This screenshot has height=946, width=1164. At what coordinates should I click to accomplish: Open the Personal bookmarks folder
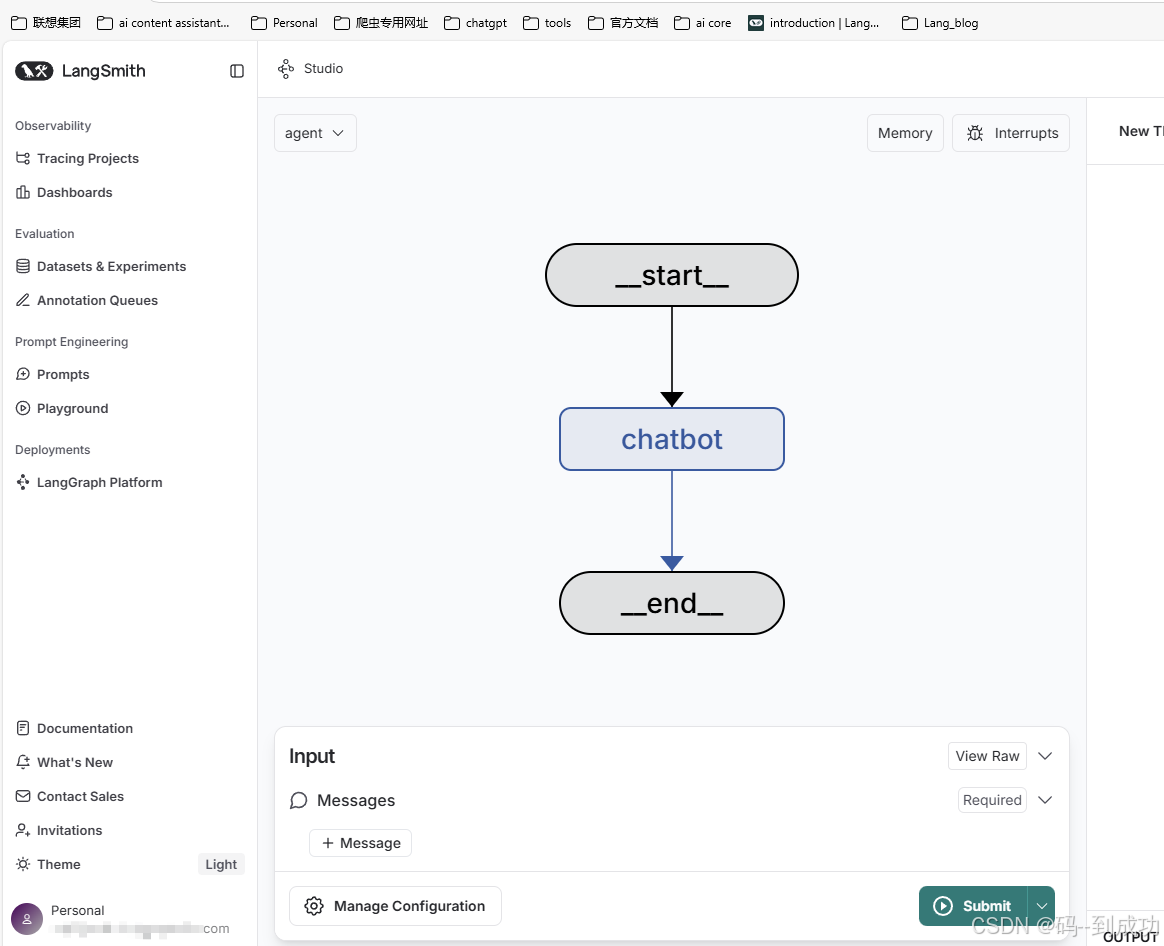pyautogui.click(x=284, y=23)
